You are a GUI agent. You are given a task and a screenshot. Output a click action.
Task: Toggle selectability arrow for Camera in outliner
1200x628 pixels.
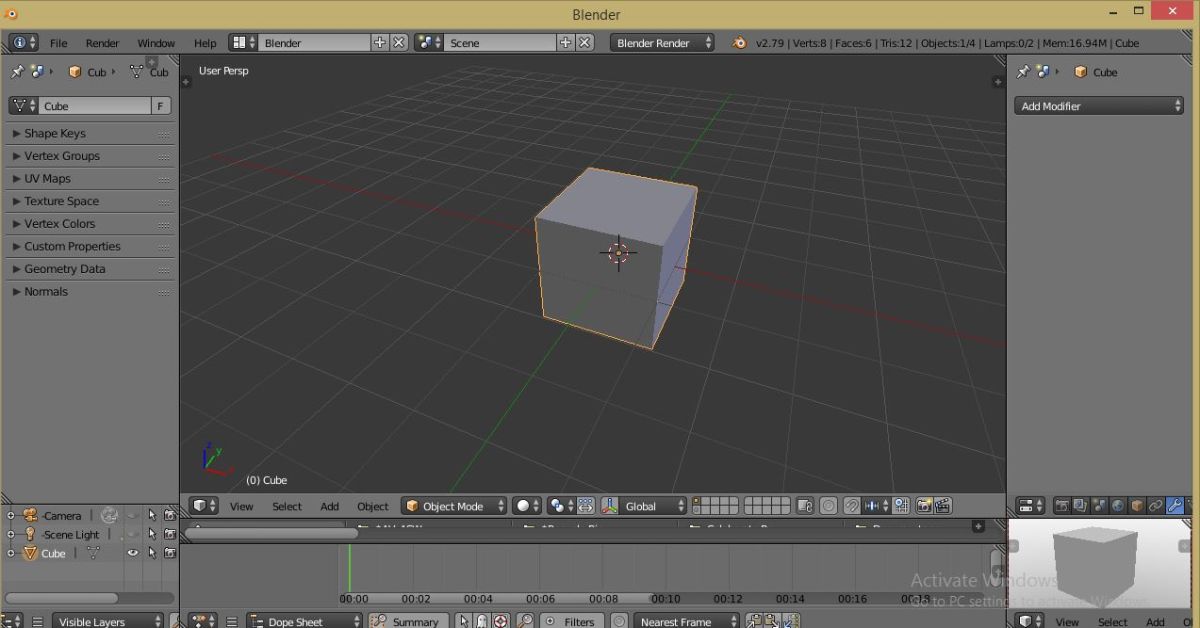[x=152, y=516]
